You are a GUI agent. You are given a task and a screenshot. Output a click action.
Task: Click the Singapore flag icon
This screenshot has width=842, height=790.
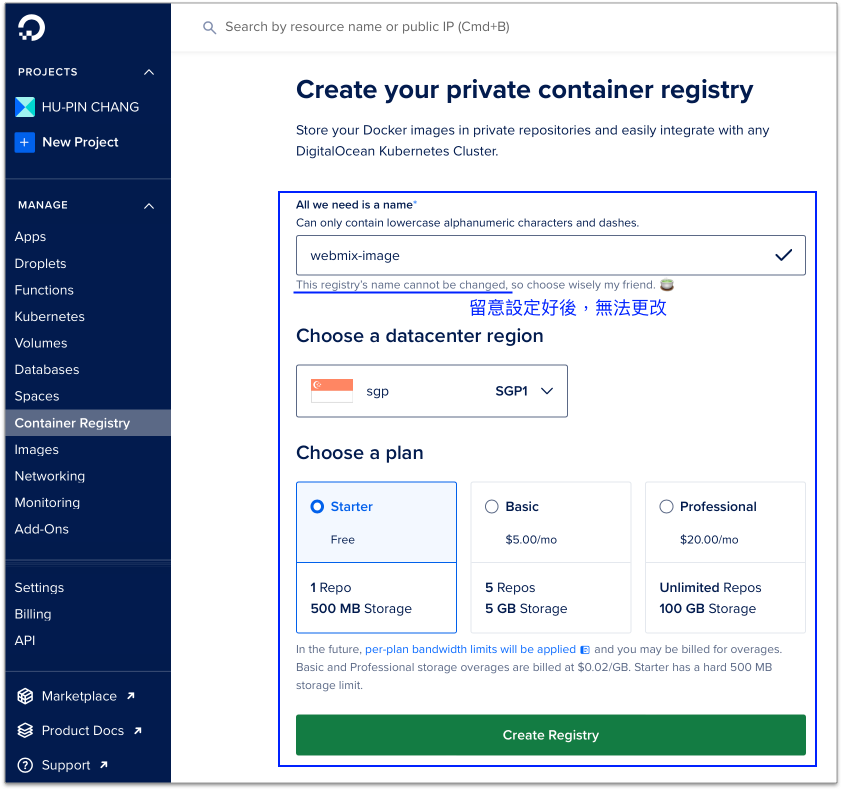tap(332, 391)
